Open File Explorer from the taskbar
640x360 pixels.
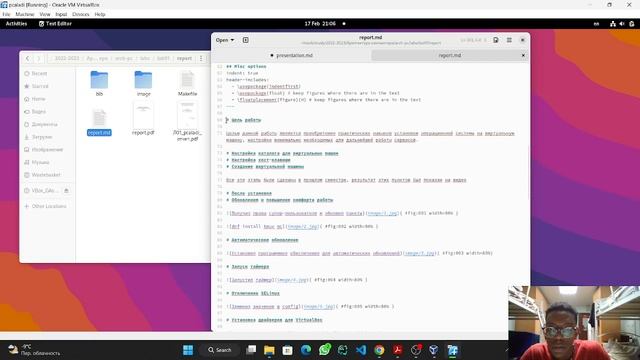coord(269,350)
